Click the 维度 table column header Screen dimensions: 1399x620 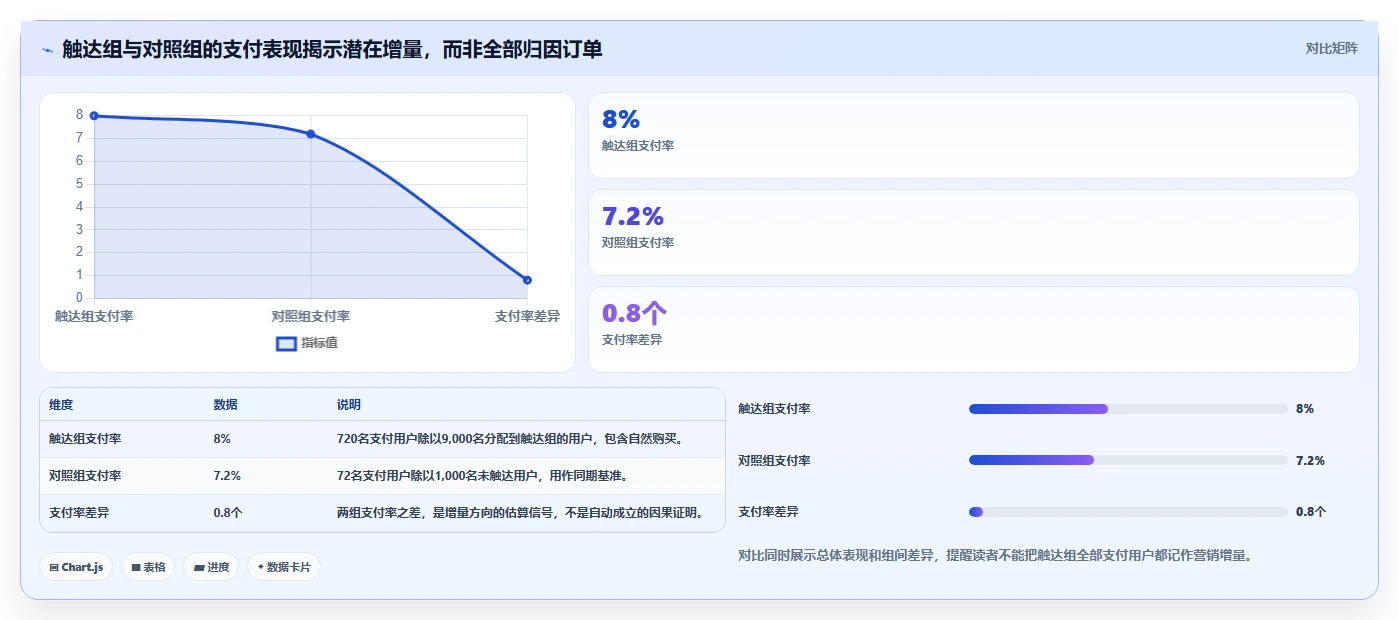(61, 405)
